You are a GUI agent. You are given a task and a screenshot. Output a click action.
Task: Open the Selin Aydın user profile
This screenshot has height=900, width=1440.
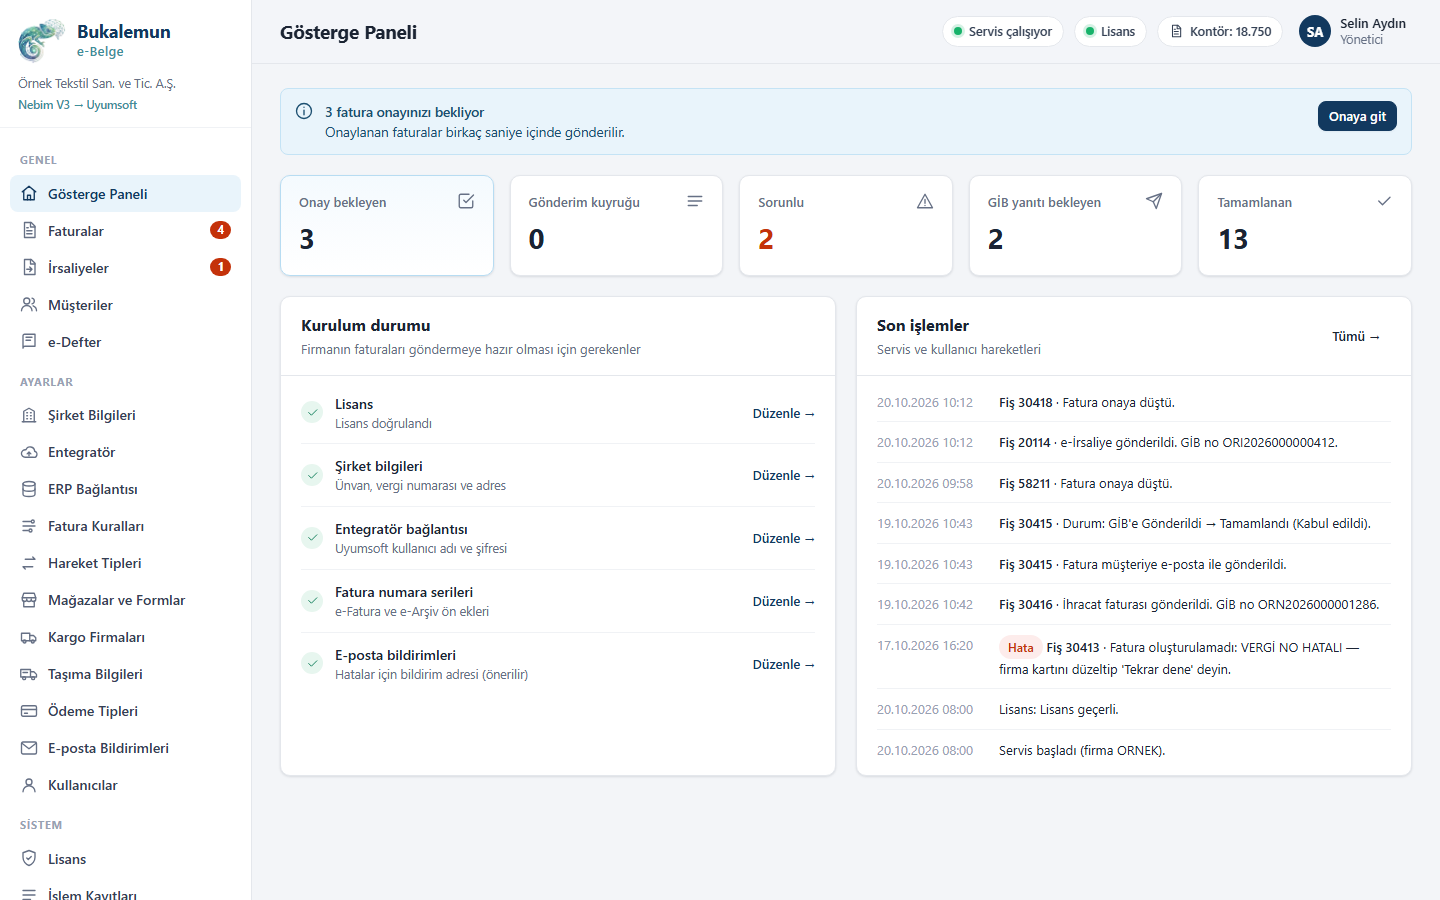(1353, 31)
